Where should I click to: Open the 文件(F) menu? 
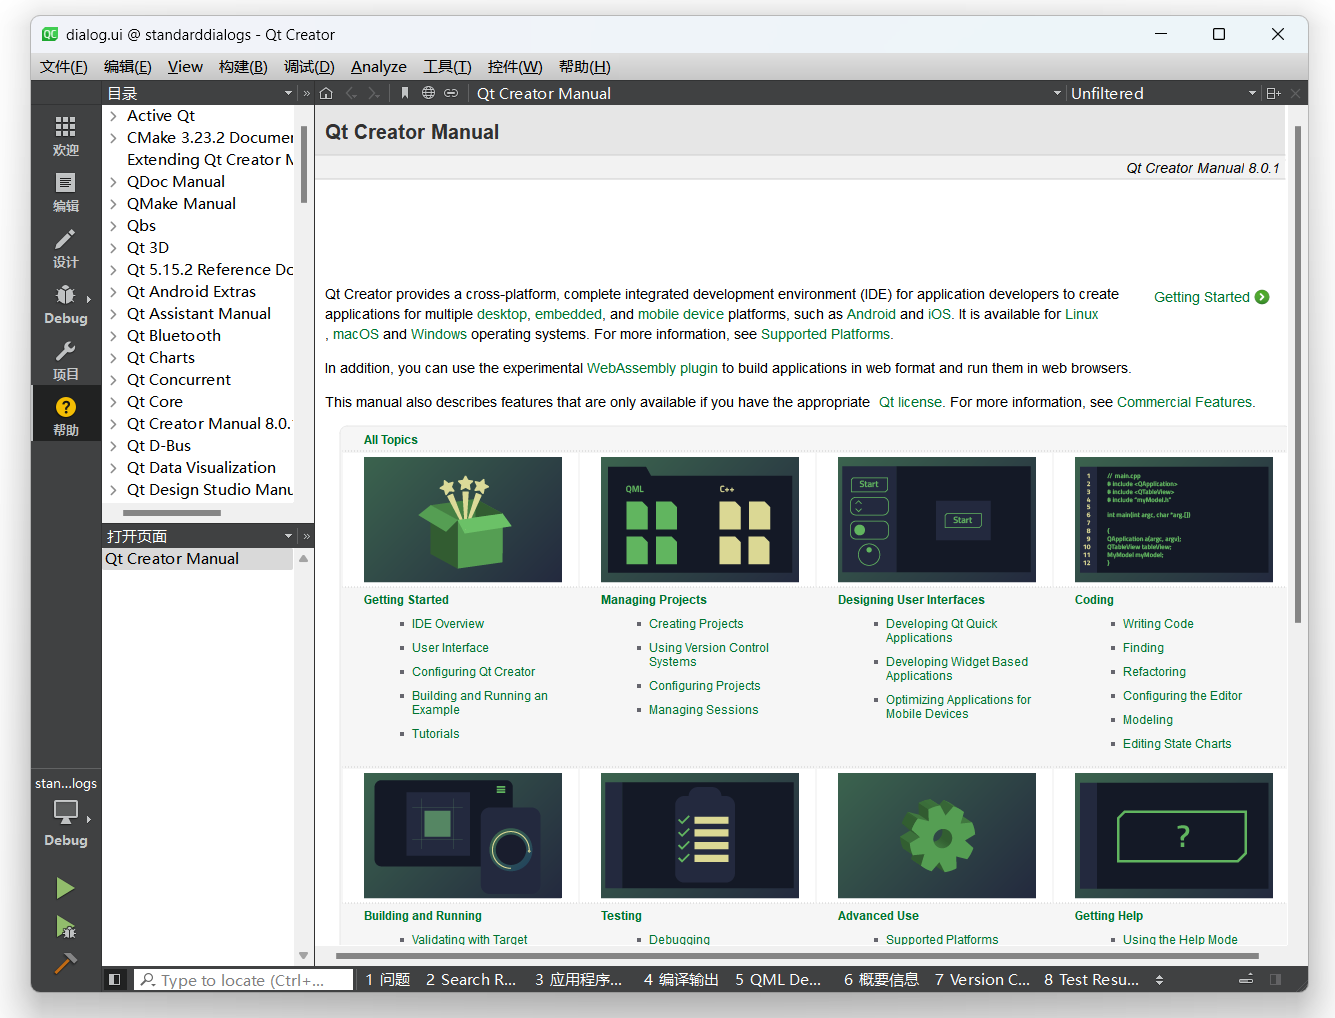tap(64, 67)
